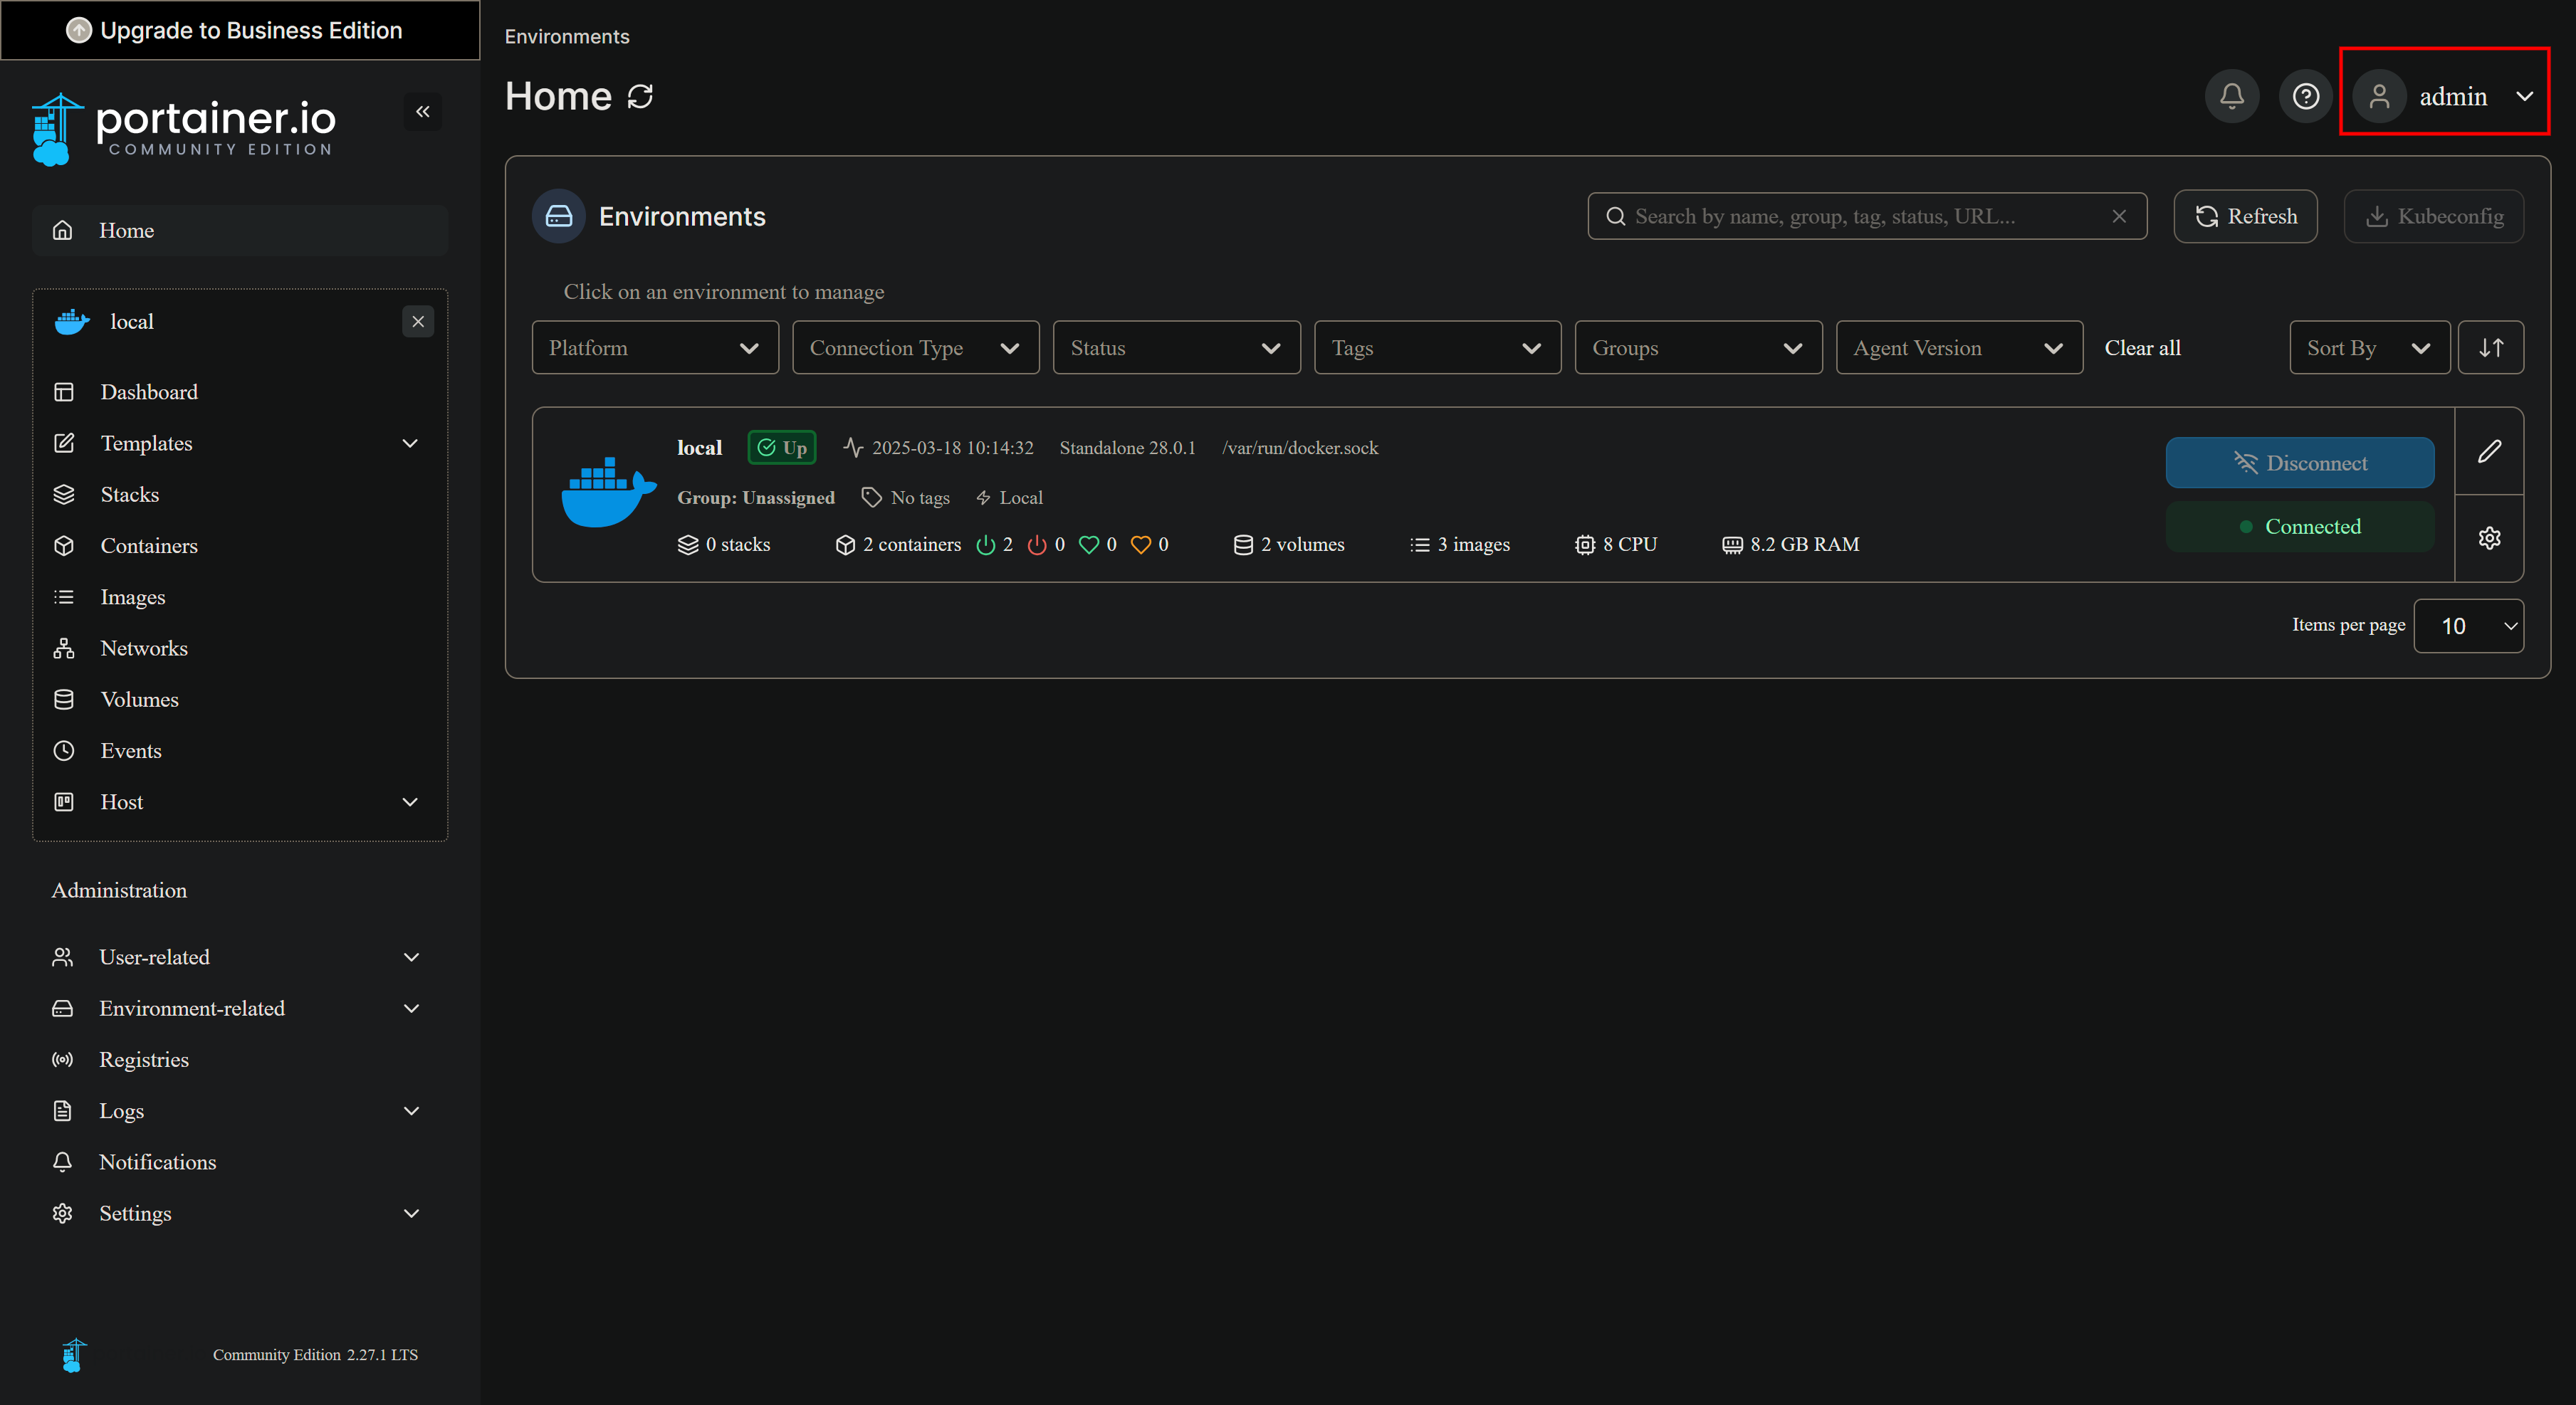Toggle sort order arrows button
2576x1405 pixels.
(2490, 347)
